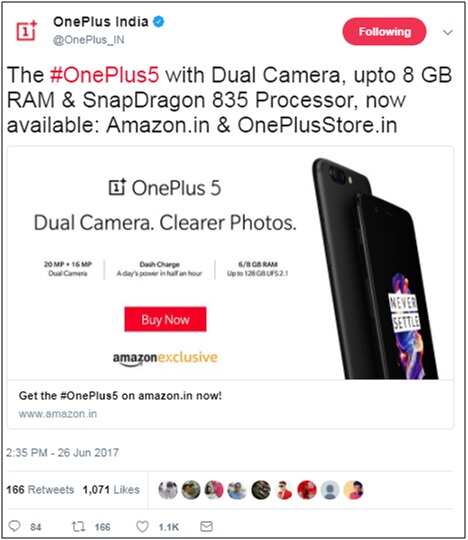Click the amazon exclusive logo
Viewport: 468px width, 540px height.
pyautogui.click(x=165, y=358)
